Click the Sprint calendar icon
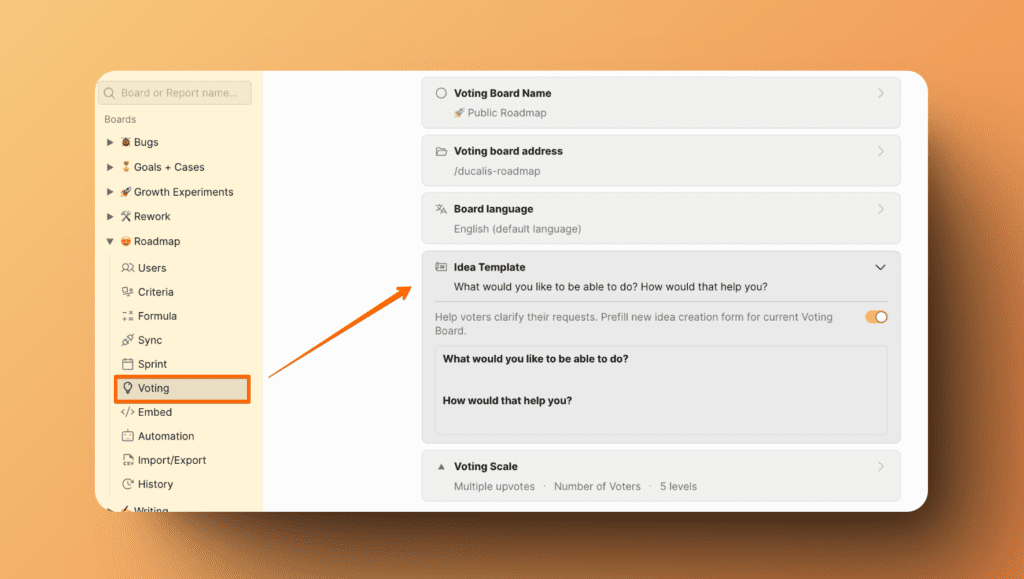 pos(128,363)
